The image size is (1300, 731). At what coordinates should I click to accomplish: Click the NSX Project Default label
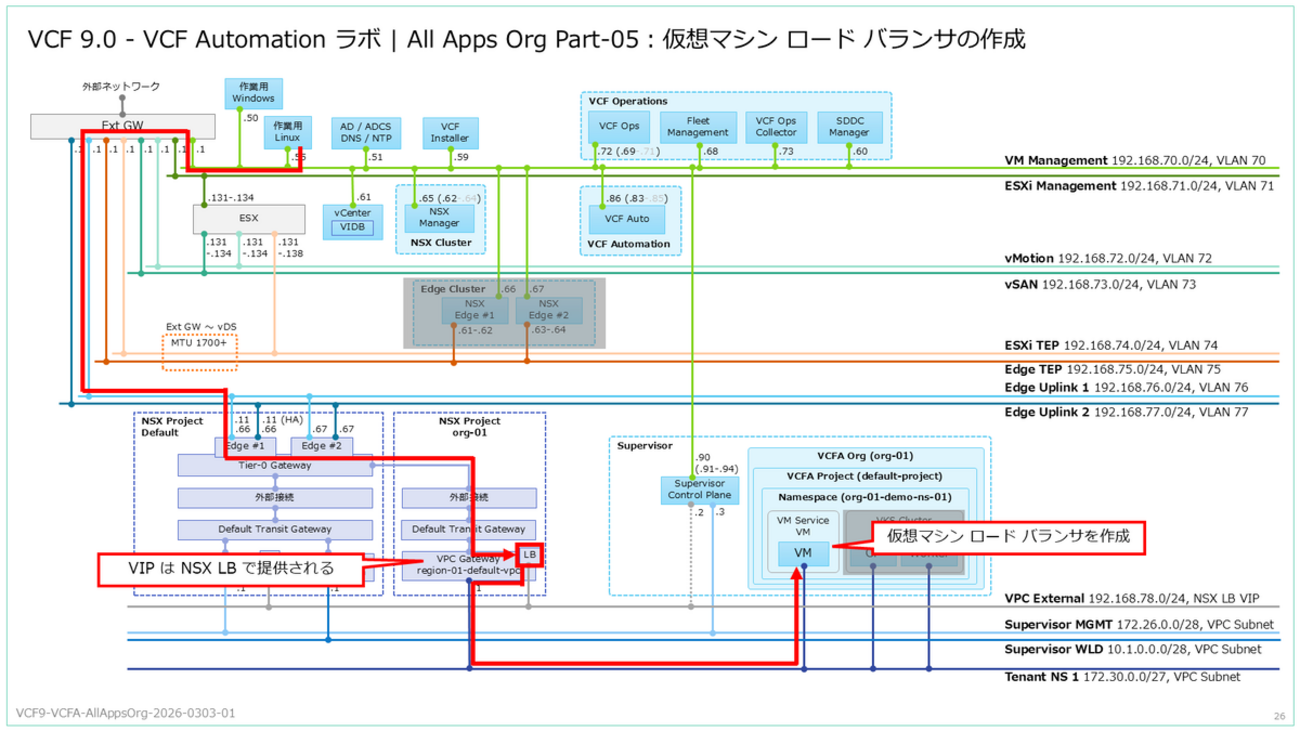point(172,426)
